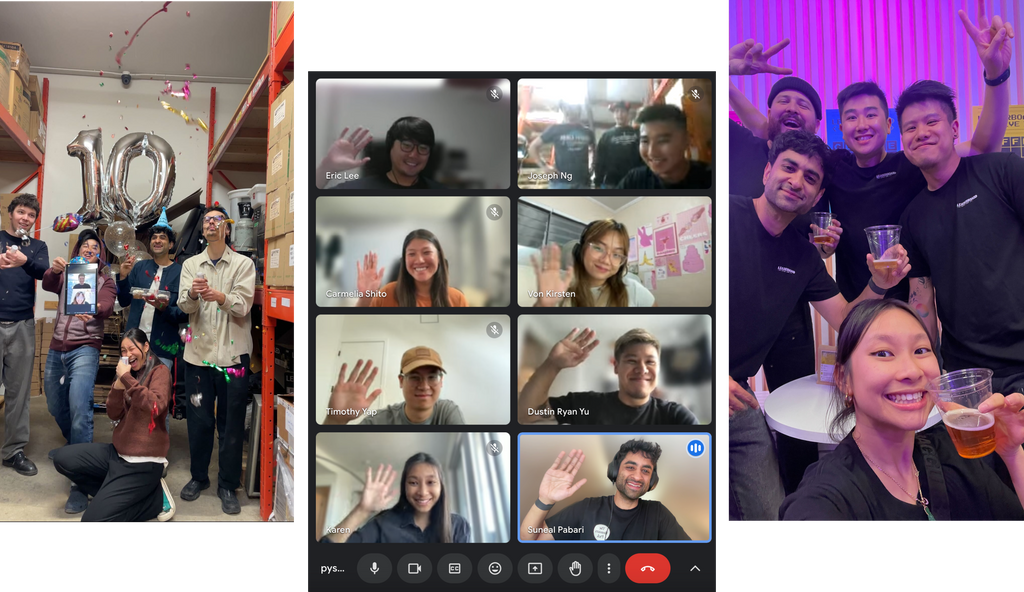The width and height of the screenshot is (1024, 592).
Task: Enable closed captions
Action: (454, 568)
